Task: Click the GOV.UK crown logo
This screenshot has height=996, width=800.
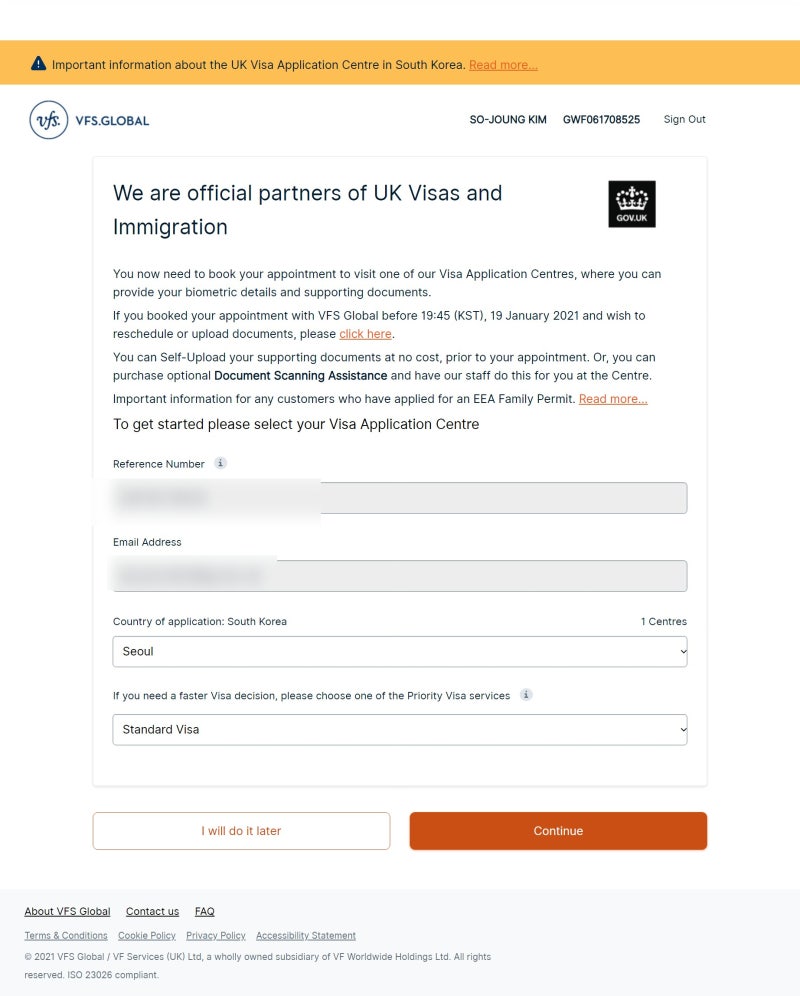Action: (x=631, y=204)
